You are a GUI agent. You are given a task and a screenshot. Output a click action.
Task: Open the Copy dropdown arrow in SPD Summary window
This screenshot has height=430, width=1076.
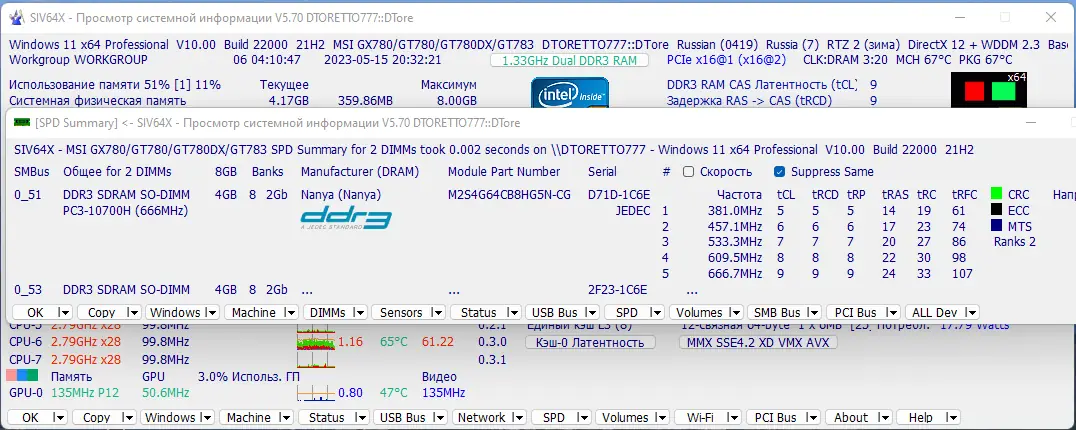pos(133,313)
